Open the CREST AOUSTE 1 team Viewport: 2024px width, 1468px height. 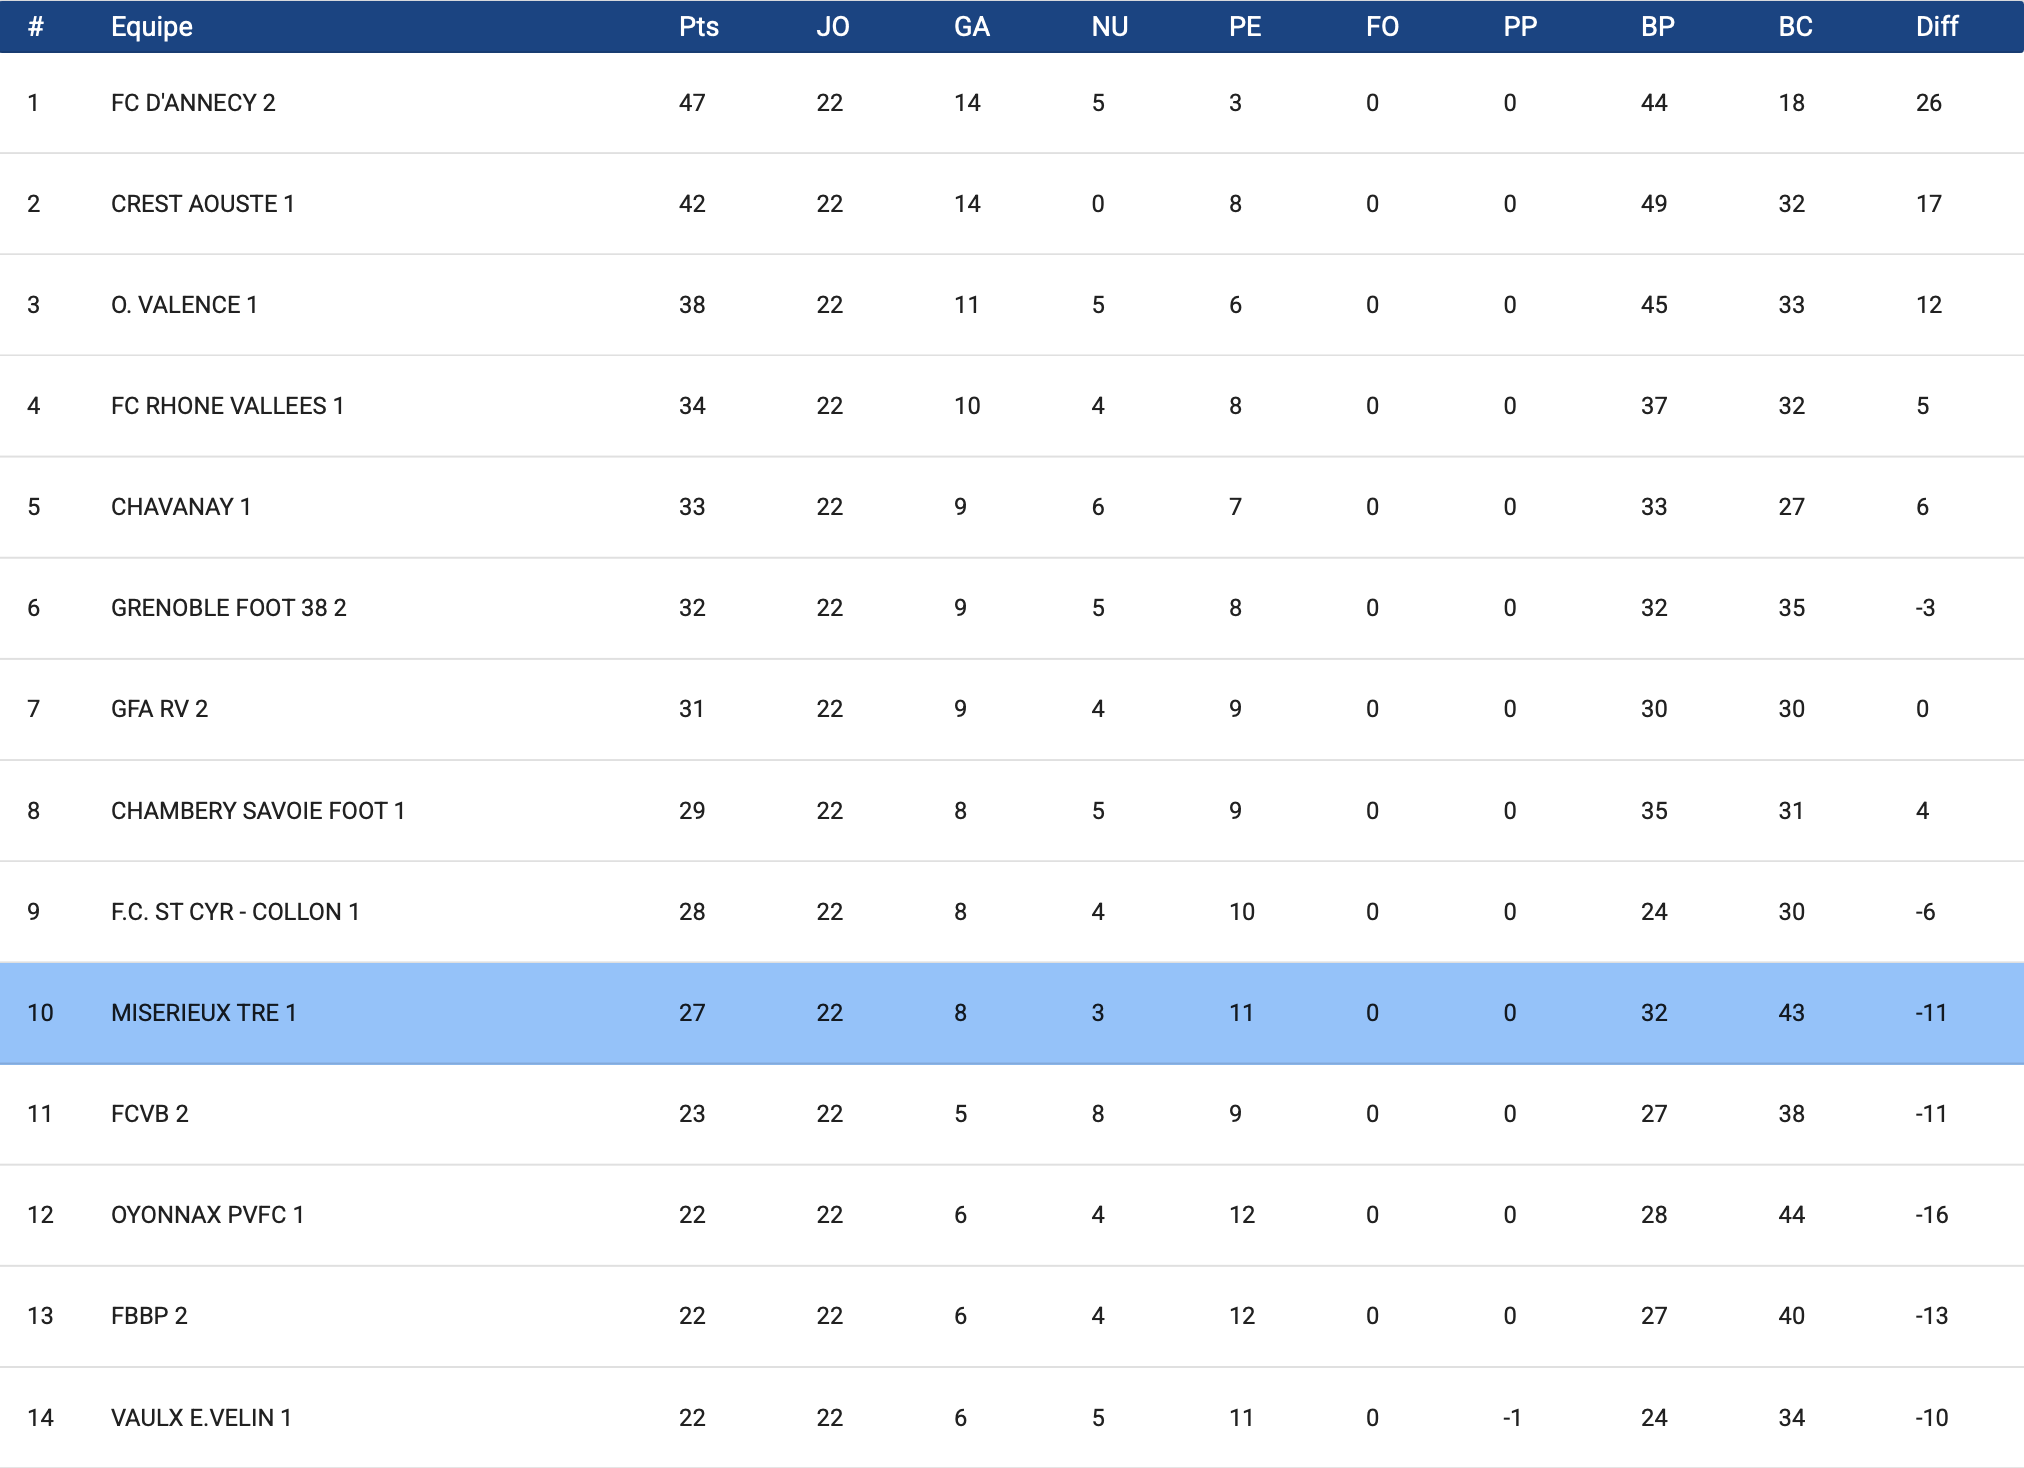(202, 204)
